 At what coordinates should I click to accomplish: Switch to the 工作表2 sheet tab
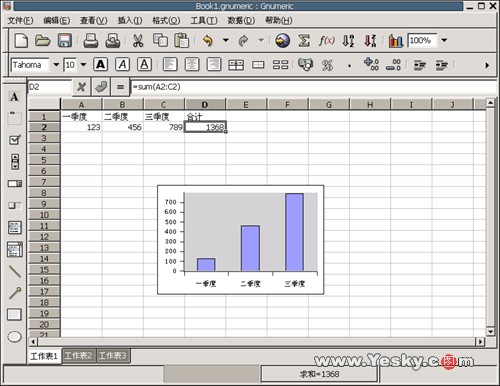[79, 356]
